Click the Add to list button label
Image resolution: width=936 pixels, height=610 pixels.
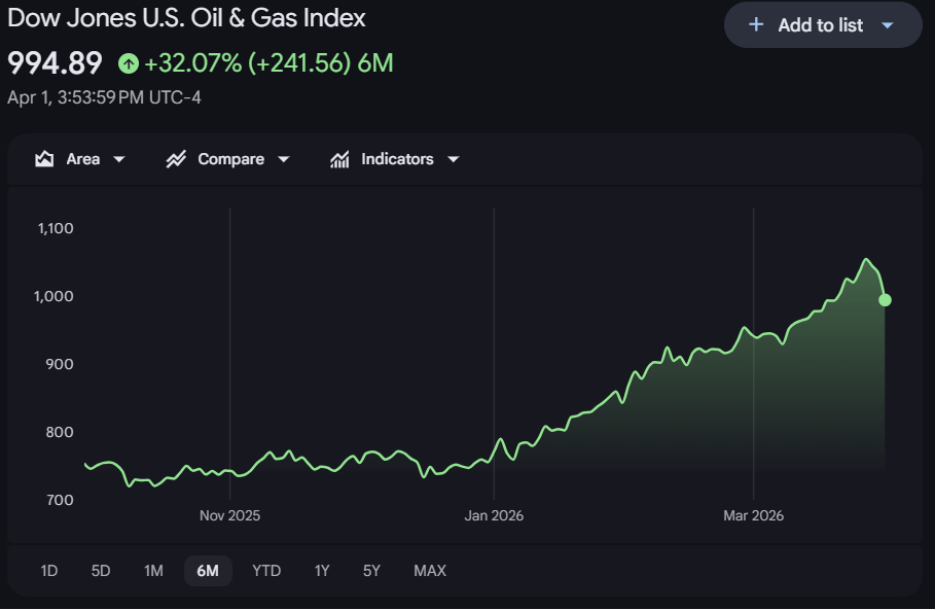(x=820, y=25)
